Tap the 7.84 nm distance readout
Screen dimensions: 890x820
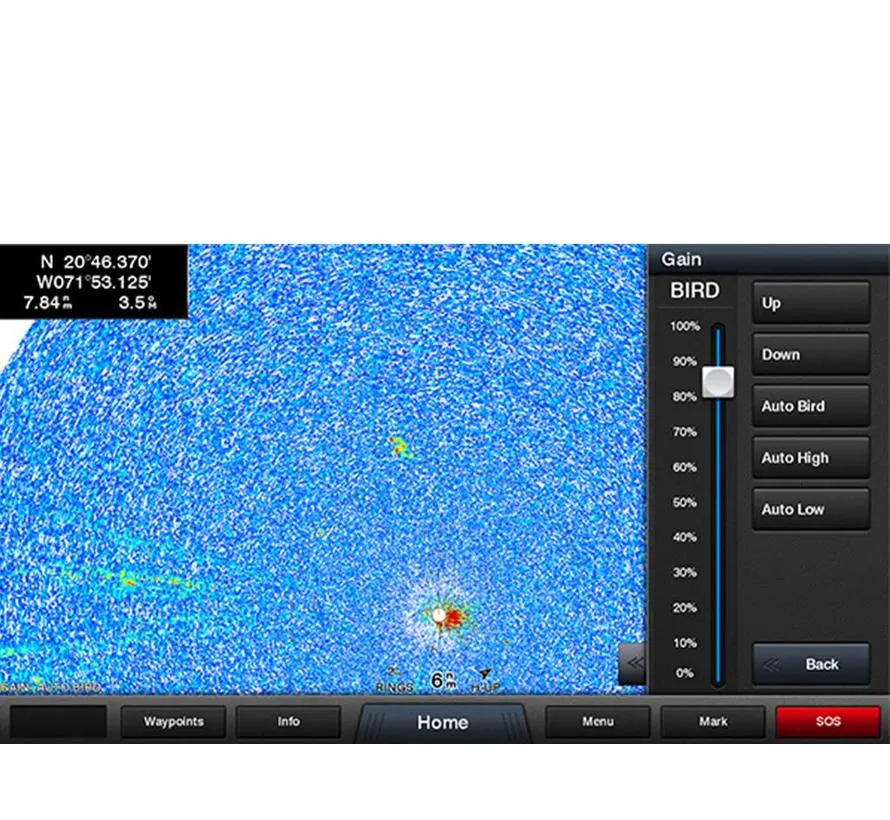(48, 302)
